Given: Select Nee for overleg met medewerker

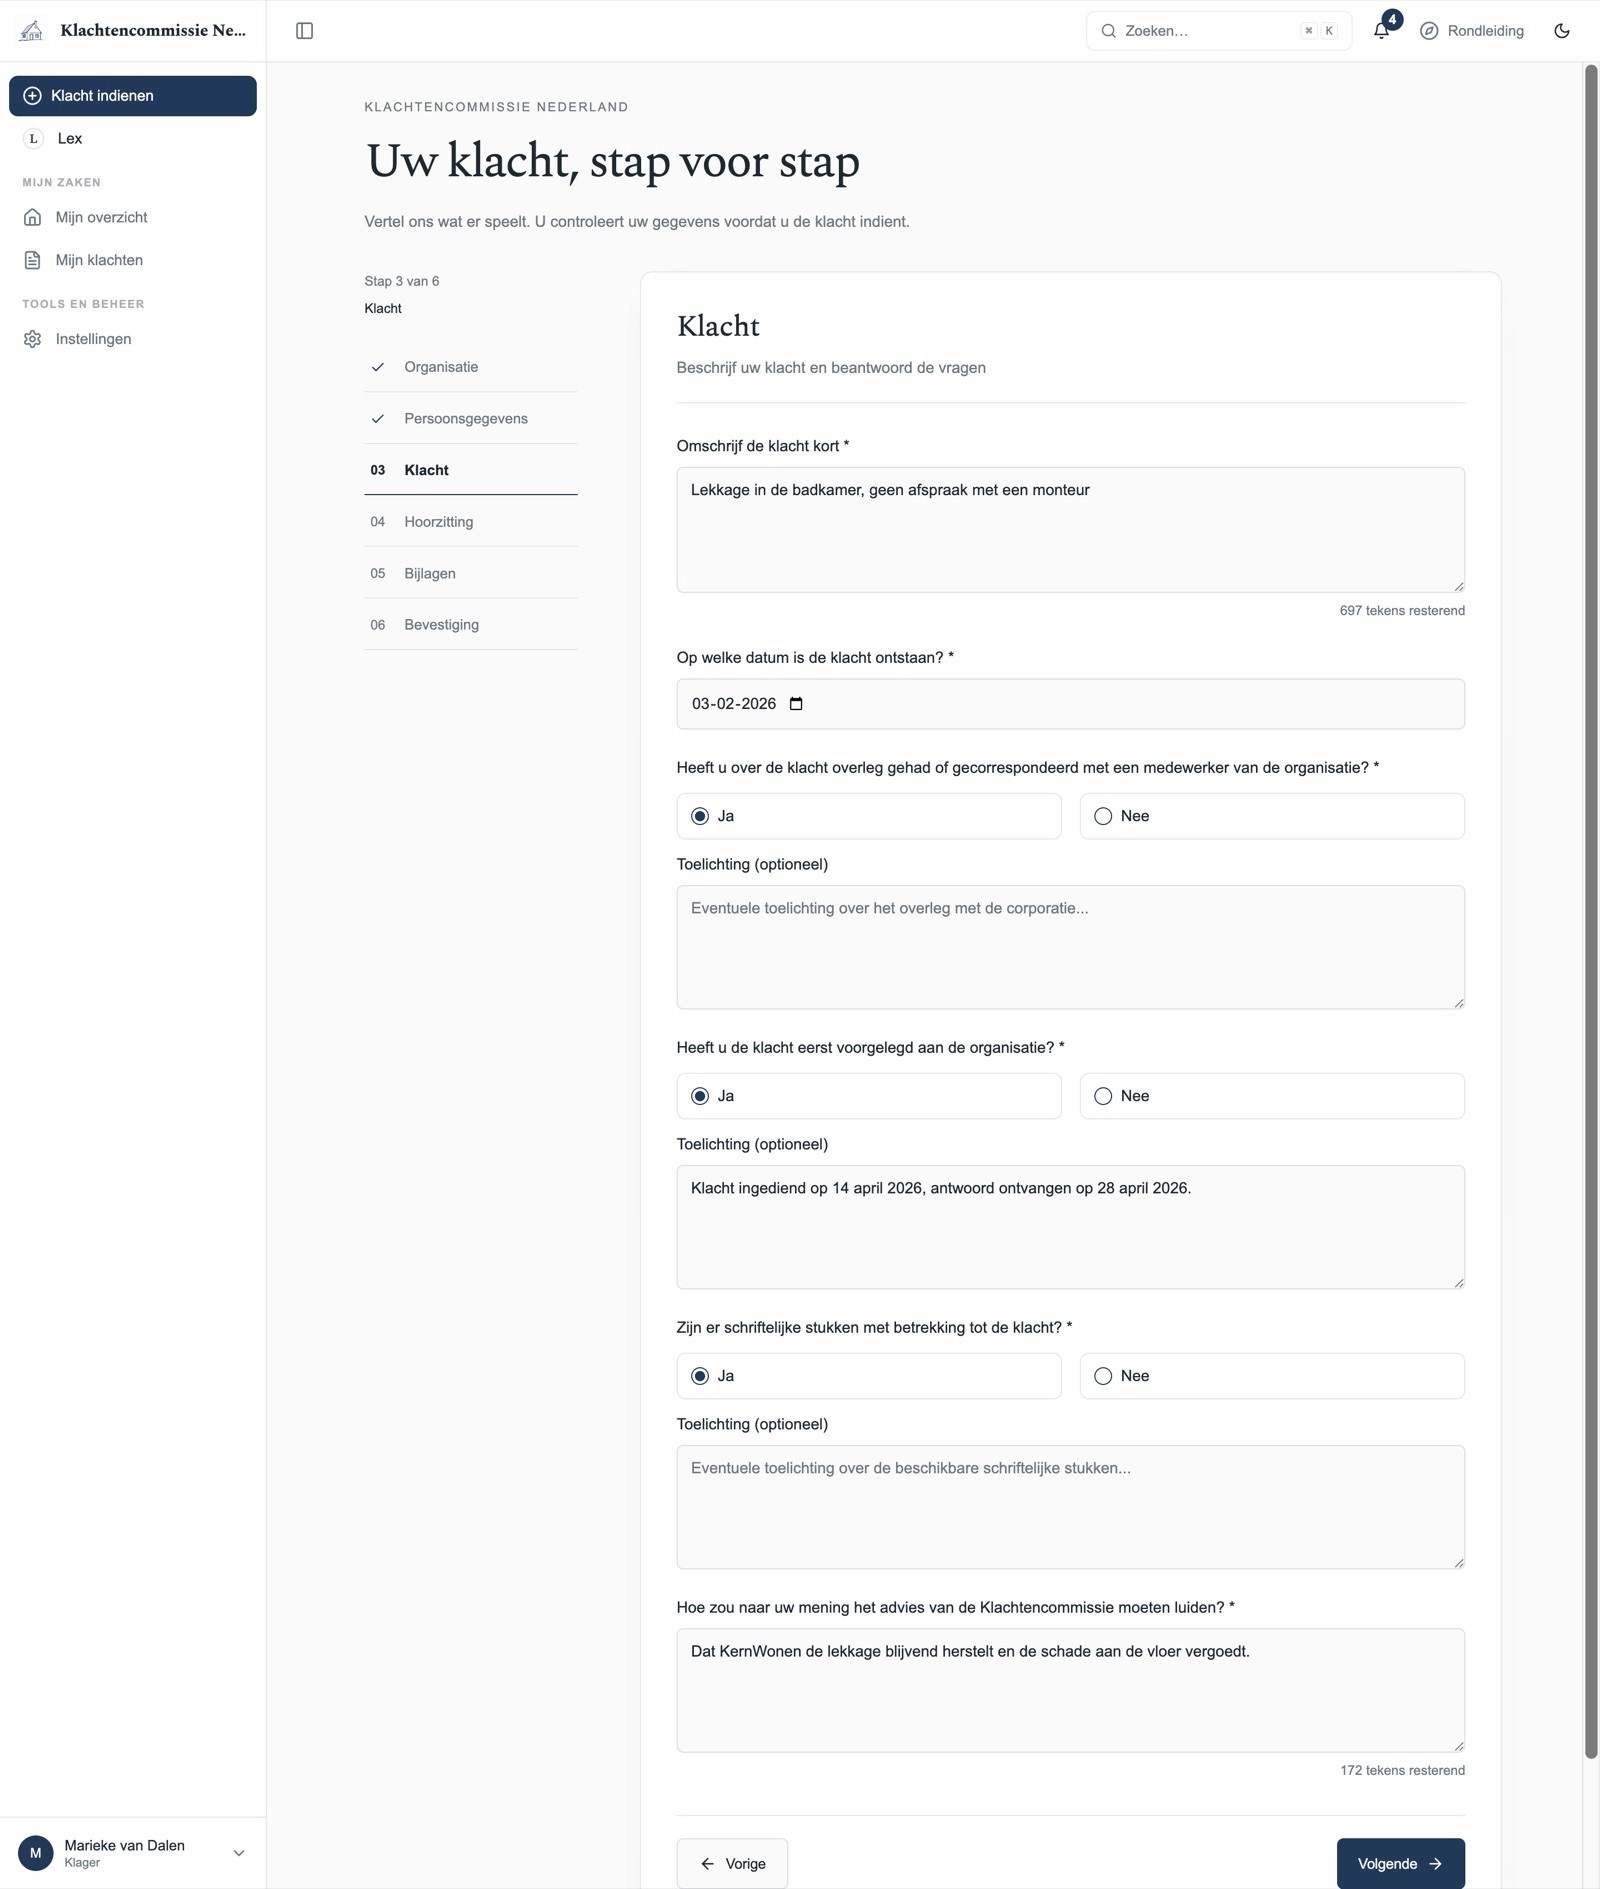Looking at the screenshot, I should pos(1272,816).
